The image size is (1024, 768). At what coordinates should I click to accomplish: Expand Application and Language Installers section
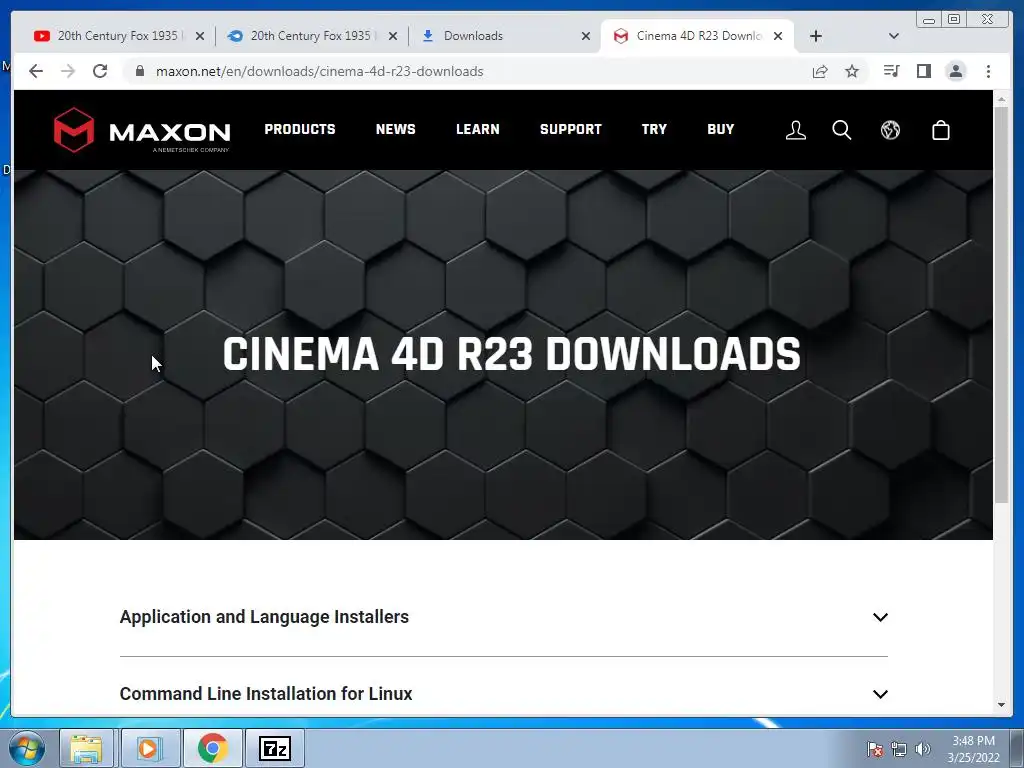pos(504,617)
